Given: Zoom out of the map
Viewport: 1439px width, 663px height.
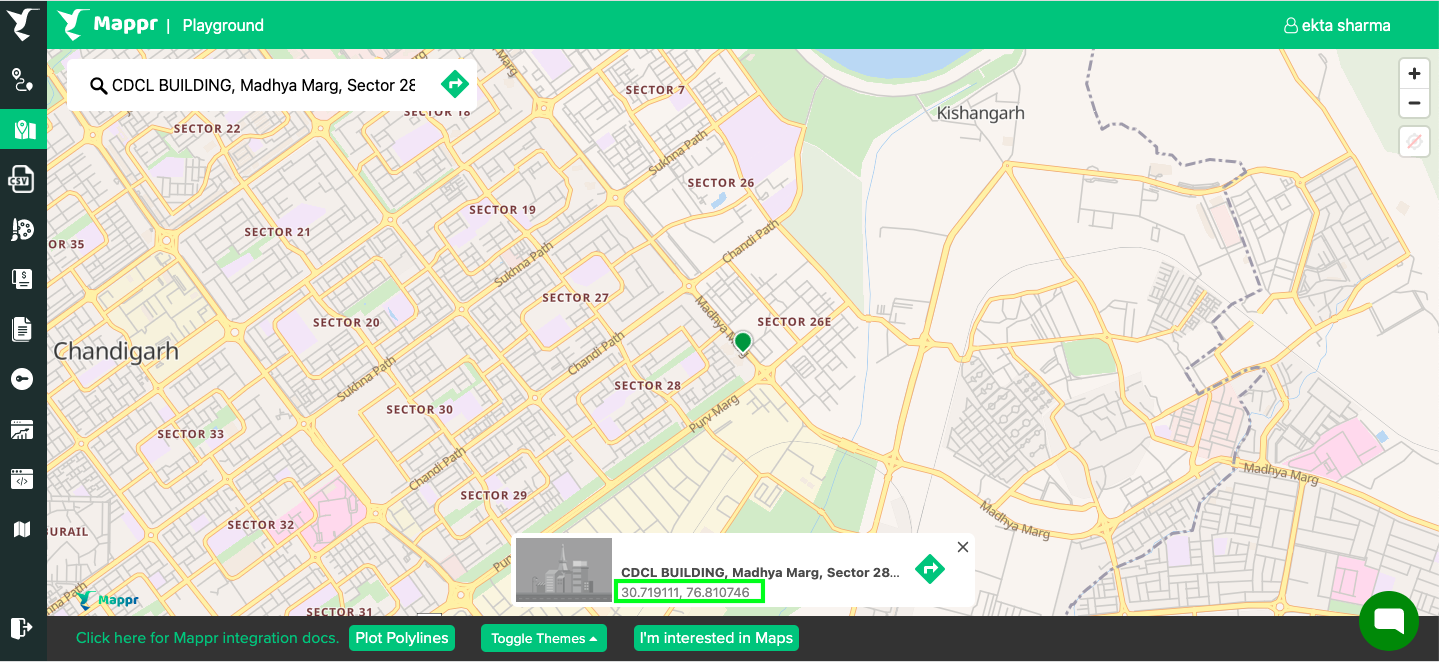Looking at the screenshot, I should coord(1413,103).
